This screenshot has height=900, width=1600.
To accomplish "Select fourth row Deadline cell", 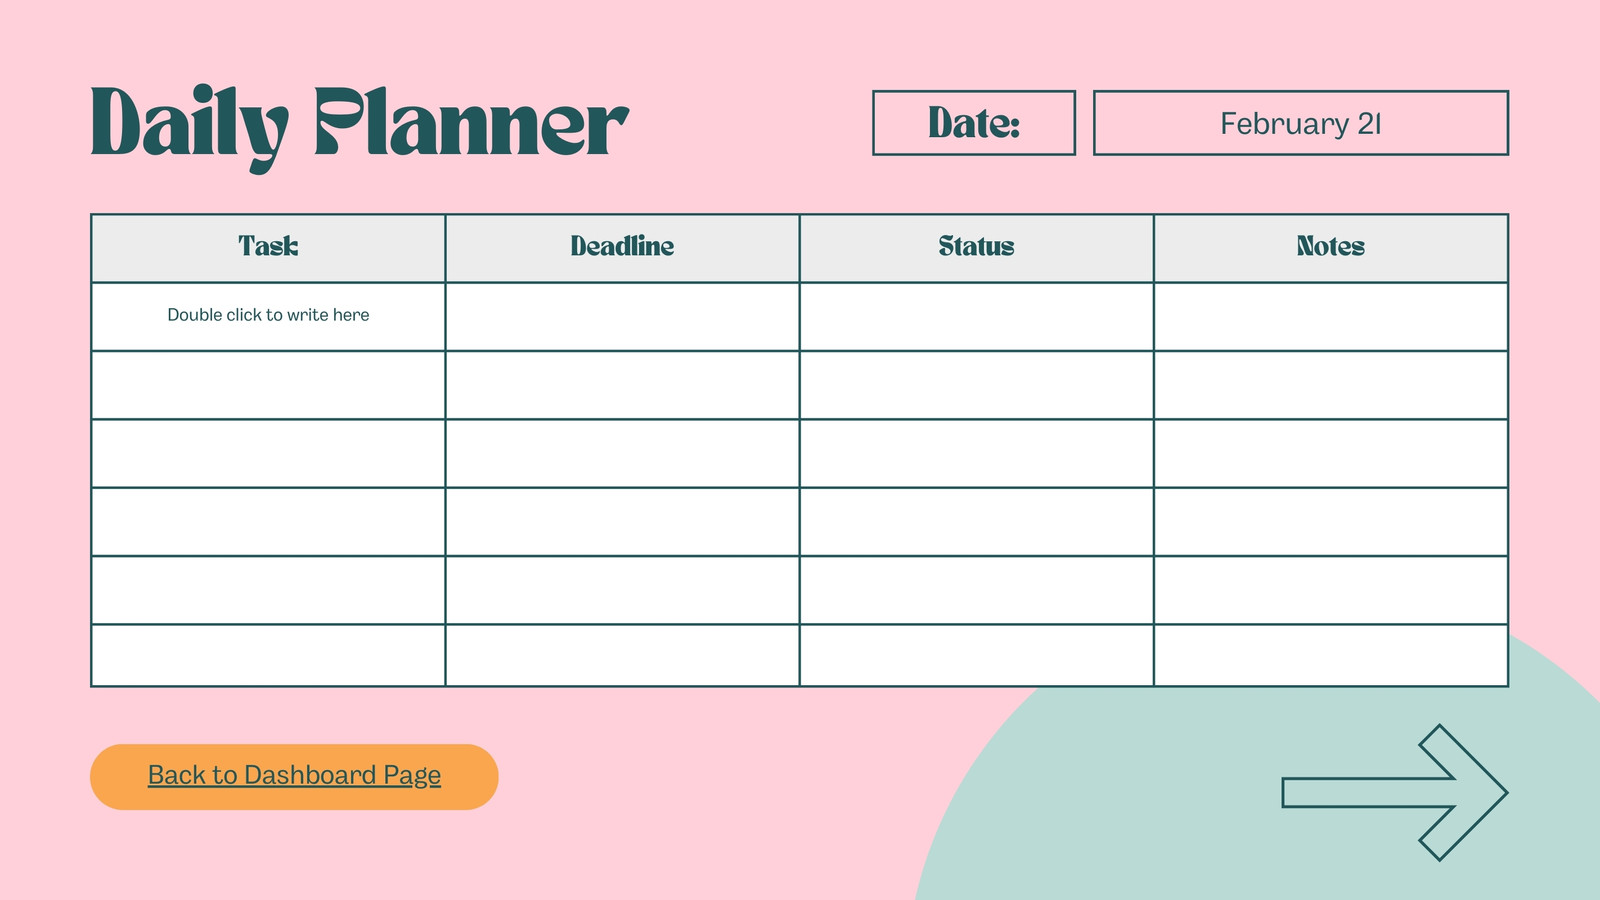I will (622, 522).
